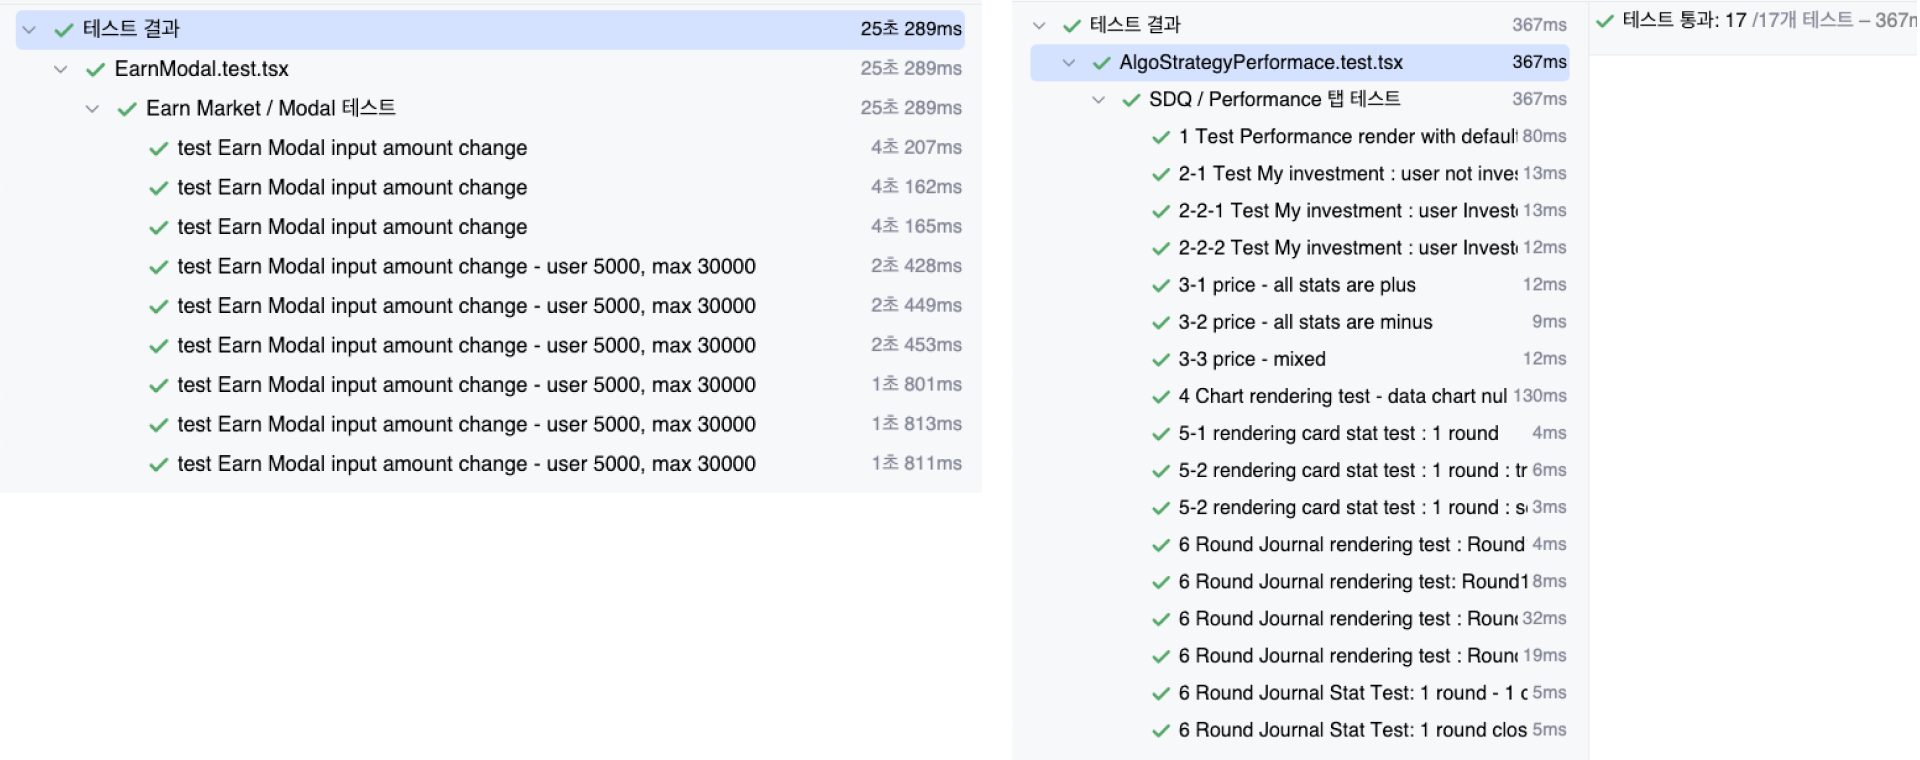
Task: Collapse the AlgoStrategyPerformace.test.tsx chevron
Action: click(1069, 63)
